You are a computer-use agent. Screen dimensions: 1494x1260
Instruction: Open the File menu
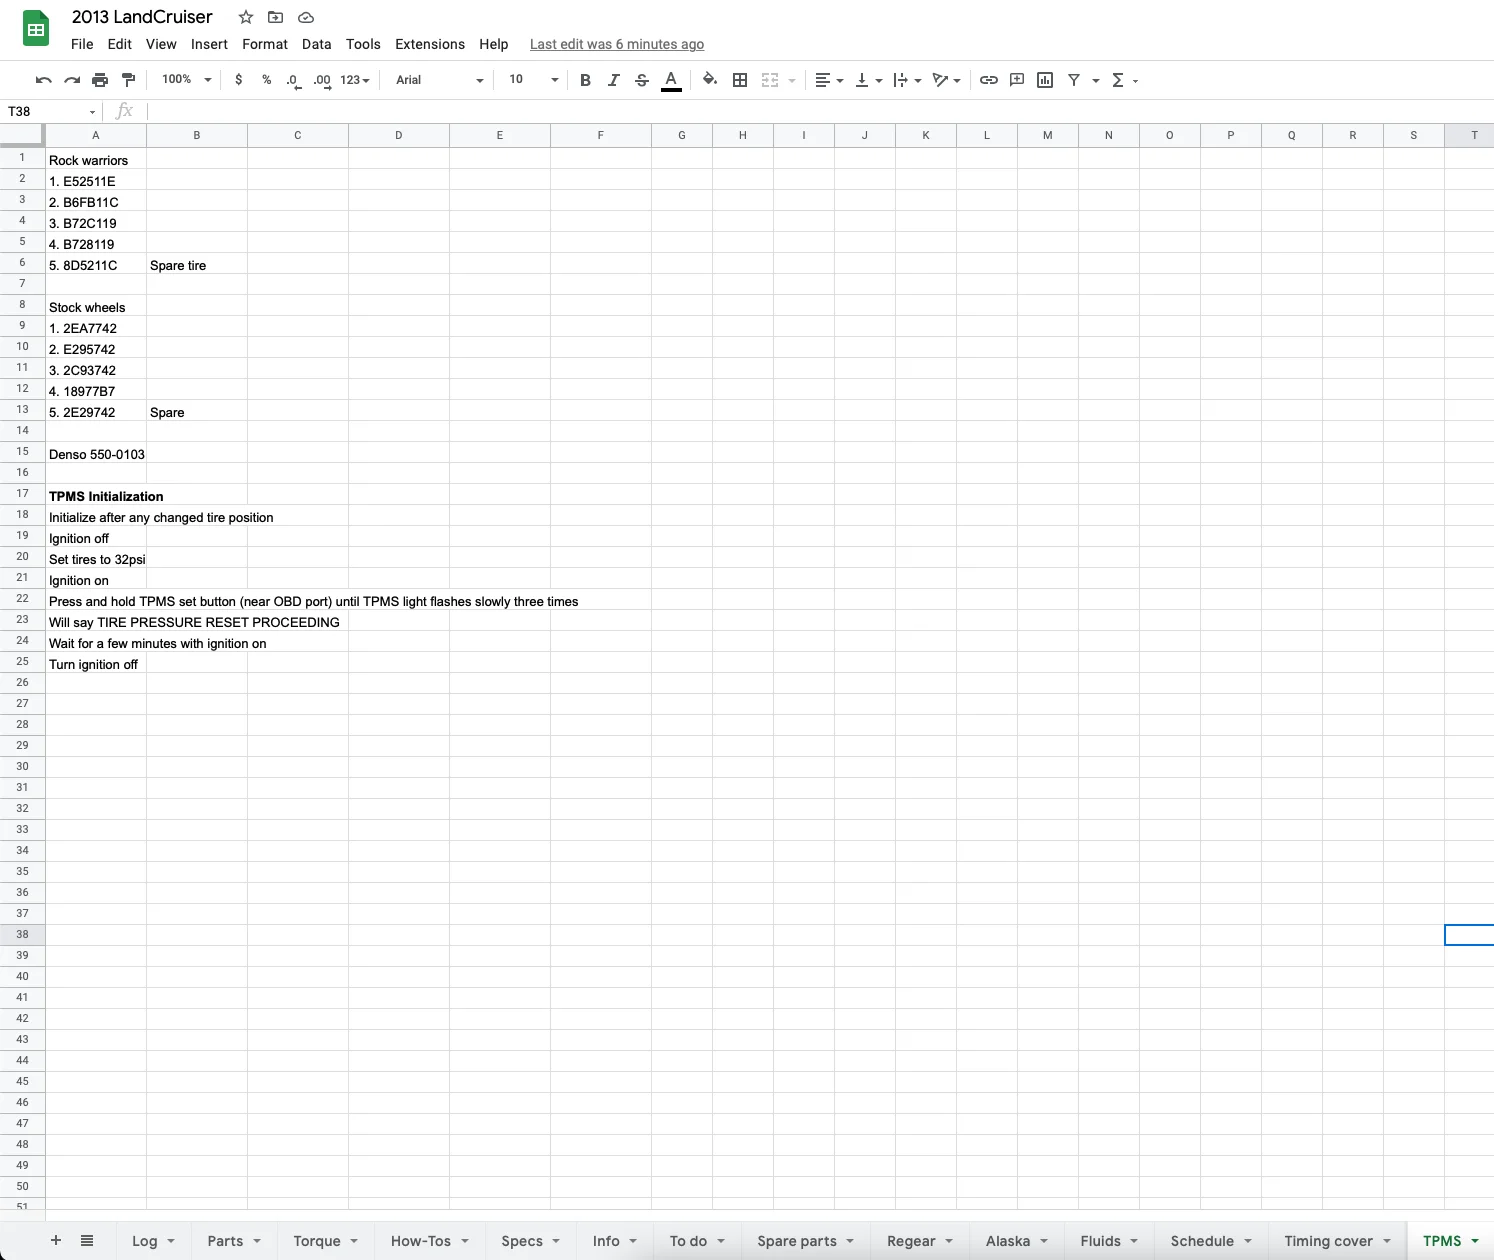pyautogui.click(x=82, y=44)
